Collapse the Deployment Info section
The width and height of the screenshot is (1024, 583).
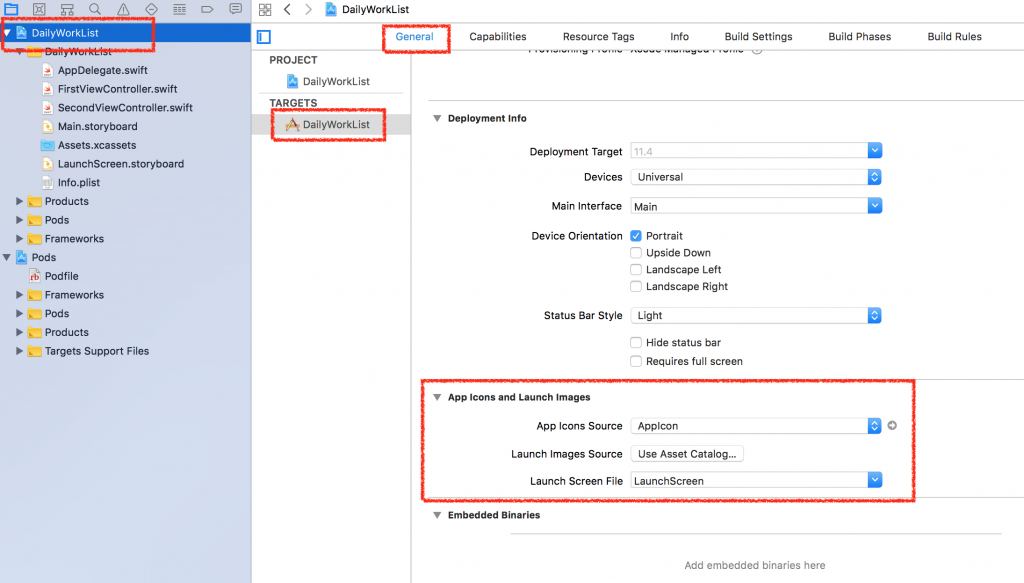click(437, 118)
